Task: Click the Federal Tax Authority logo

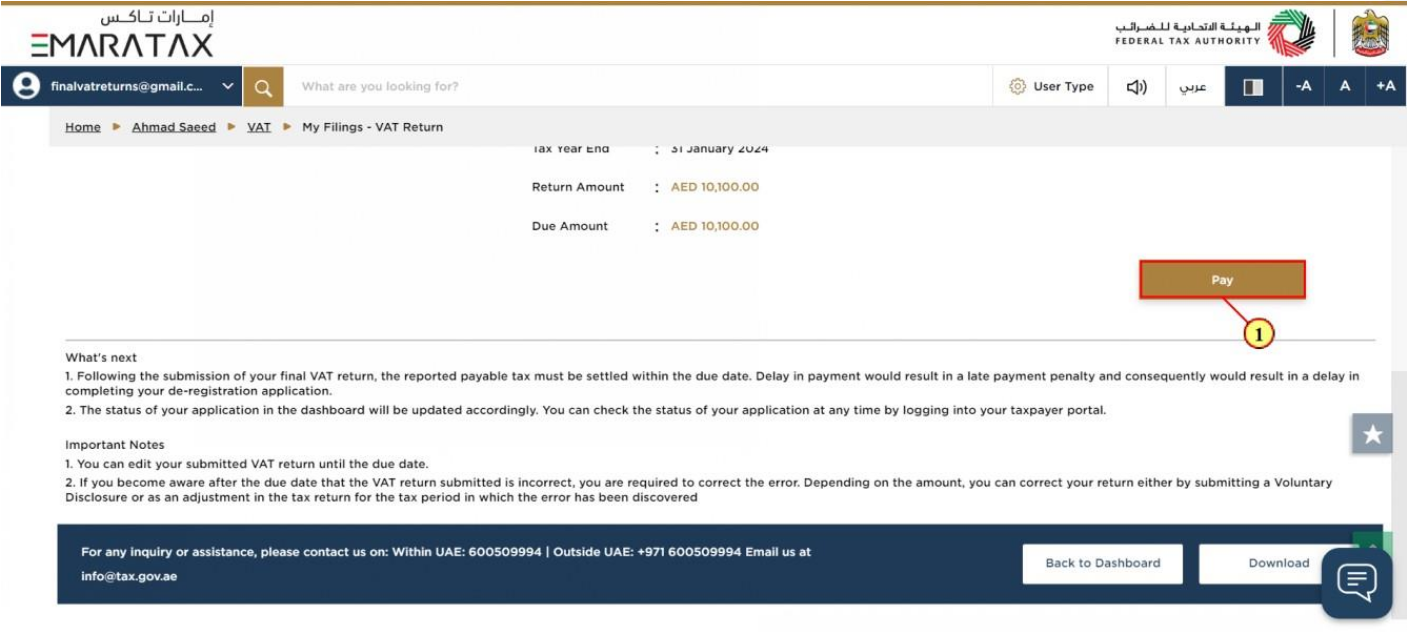Action: (x=1216, y=34)
